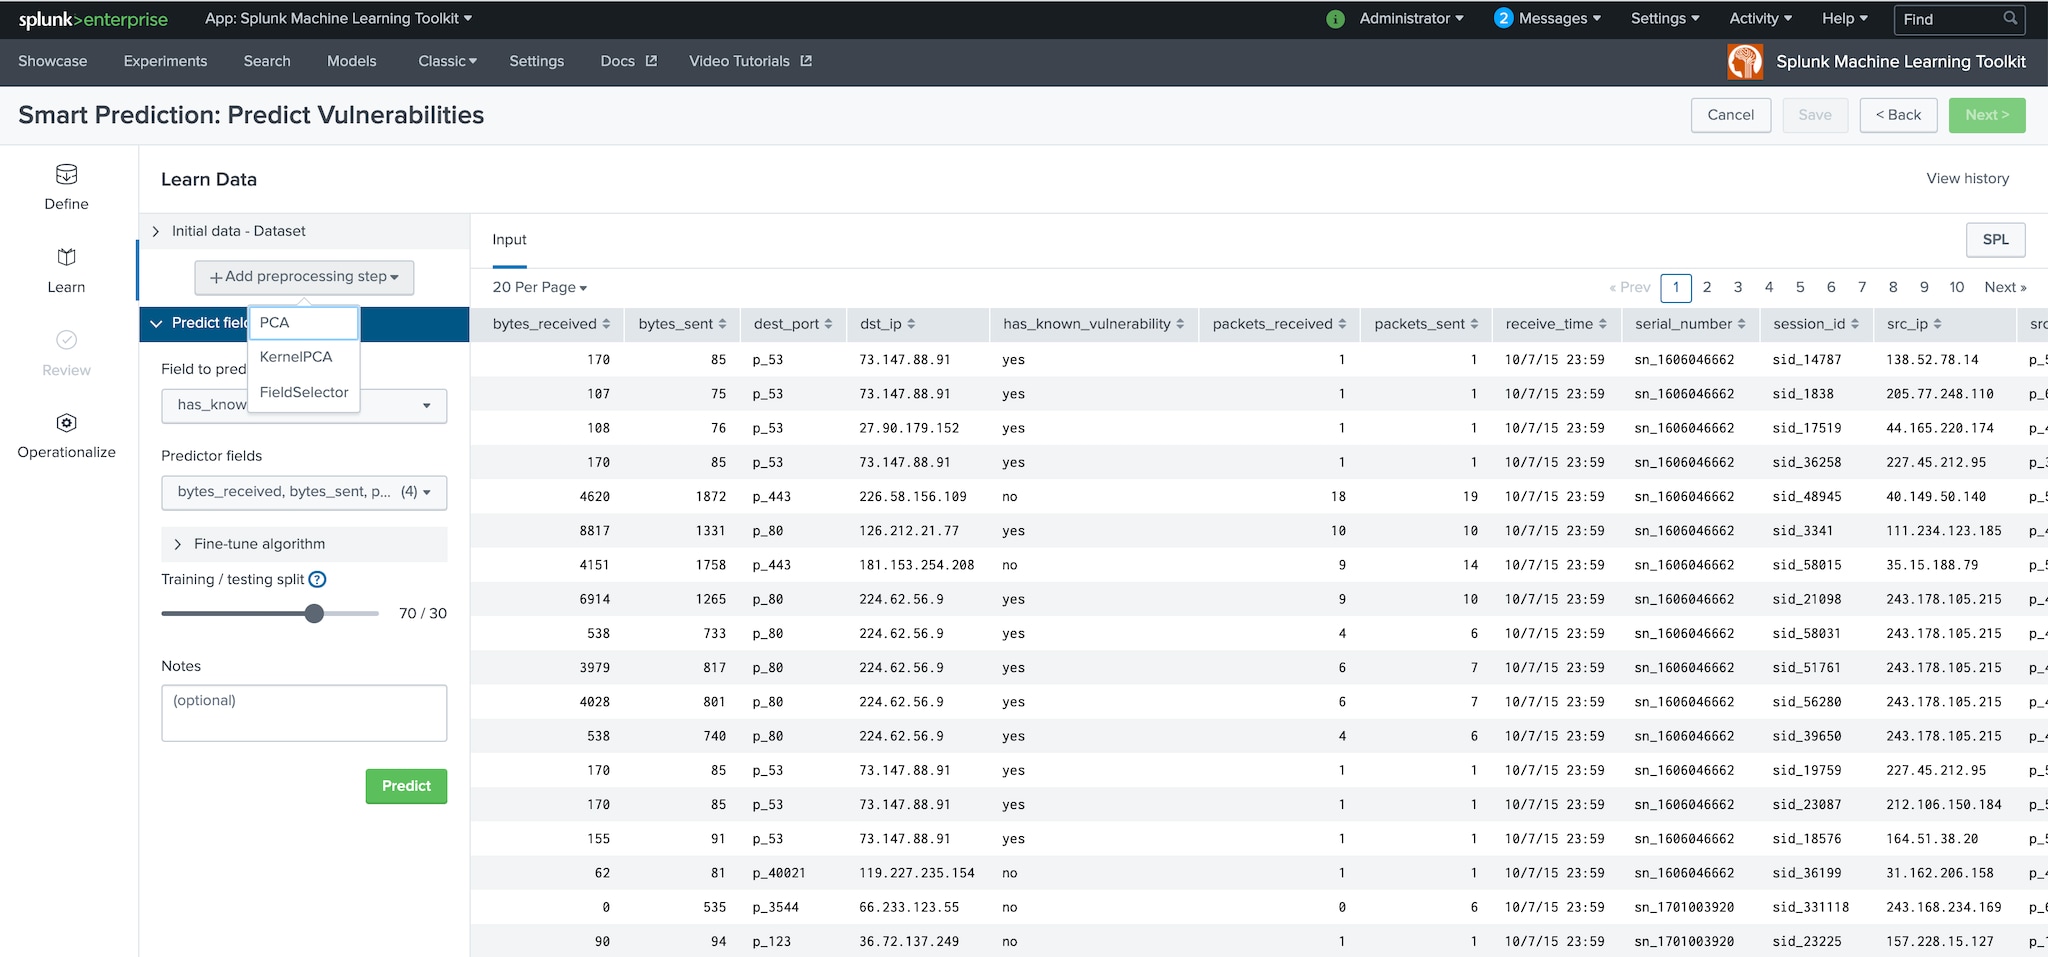The height and width of the screenshot is (957, 2048).
Task: Open the Activity dropdown
Action: [x=1760, y=18]
